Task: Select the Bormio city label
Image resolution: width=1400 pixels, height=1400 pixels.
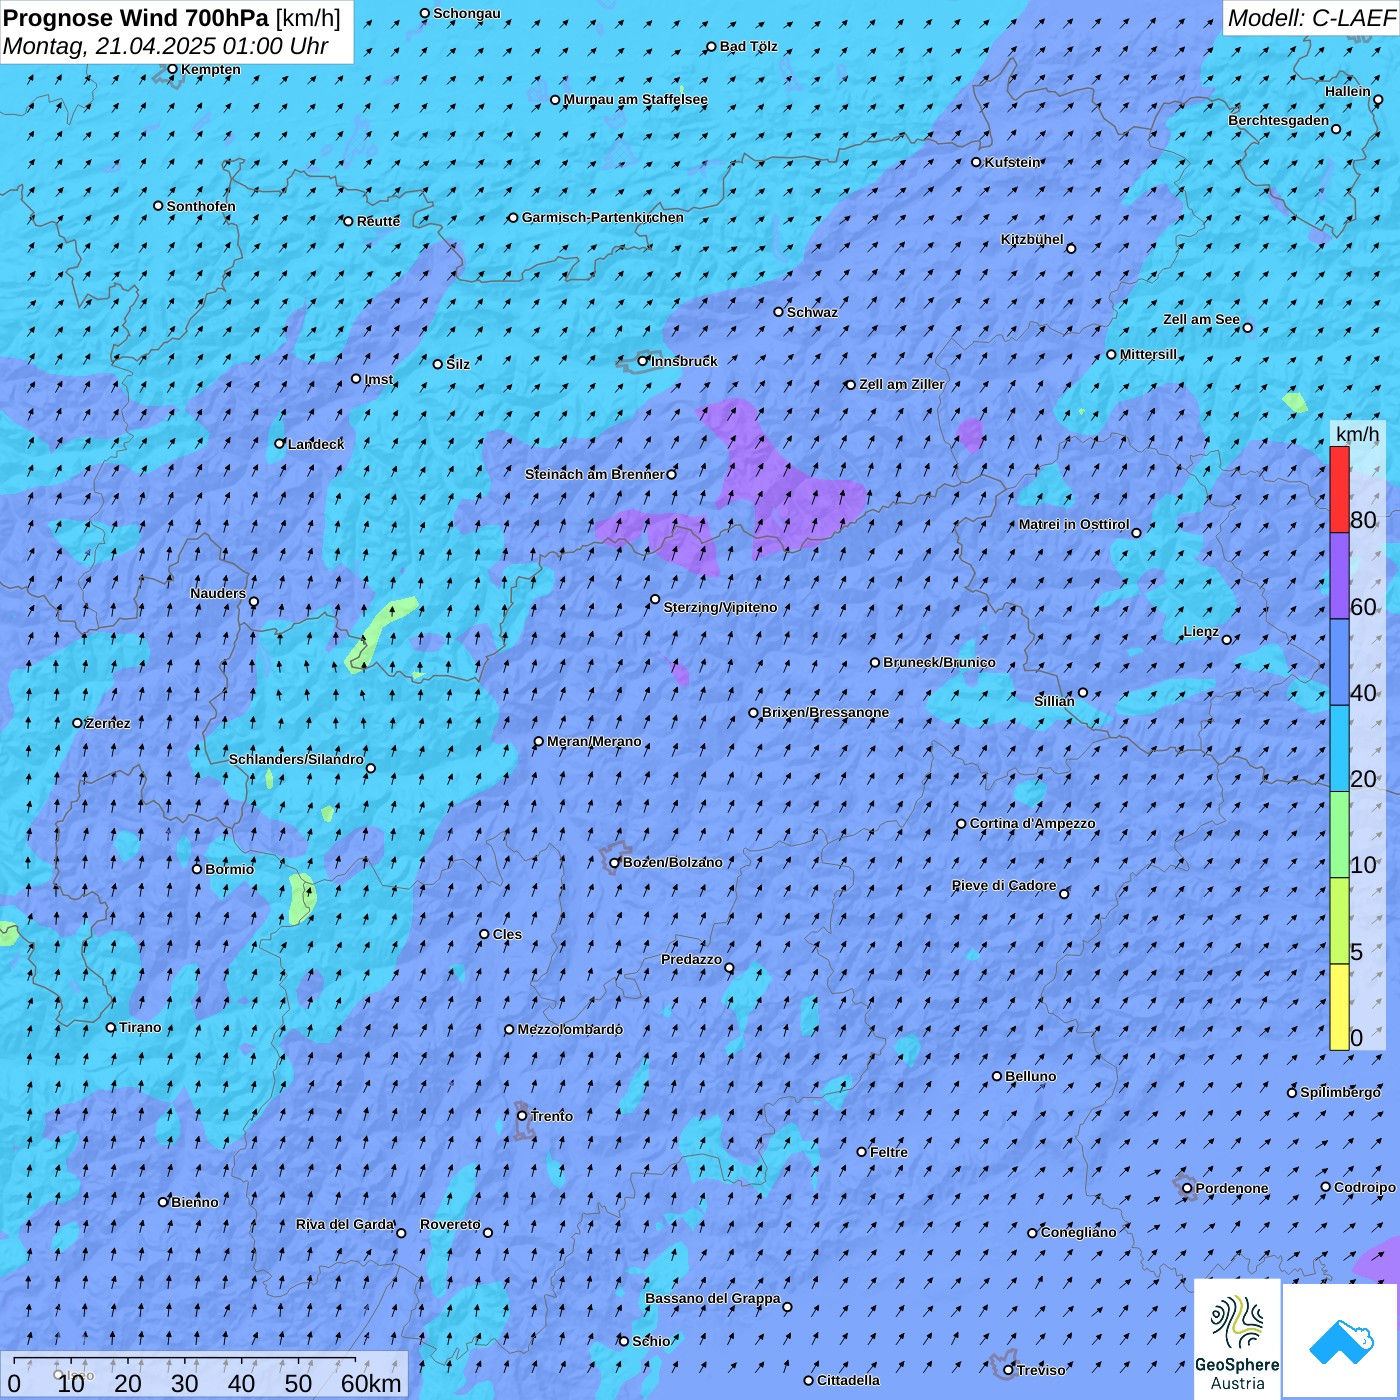Action: tap(229, 869)
